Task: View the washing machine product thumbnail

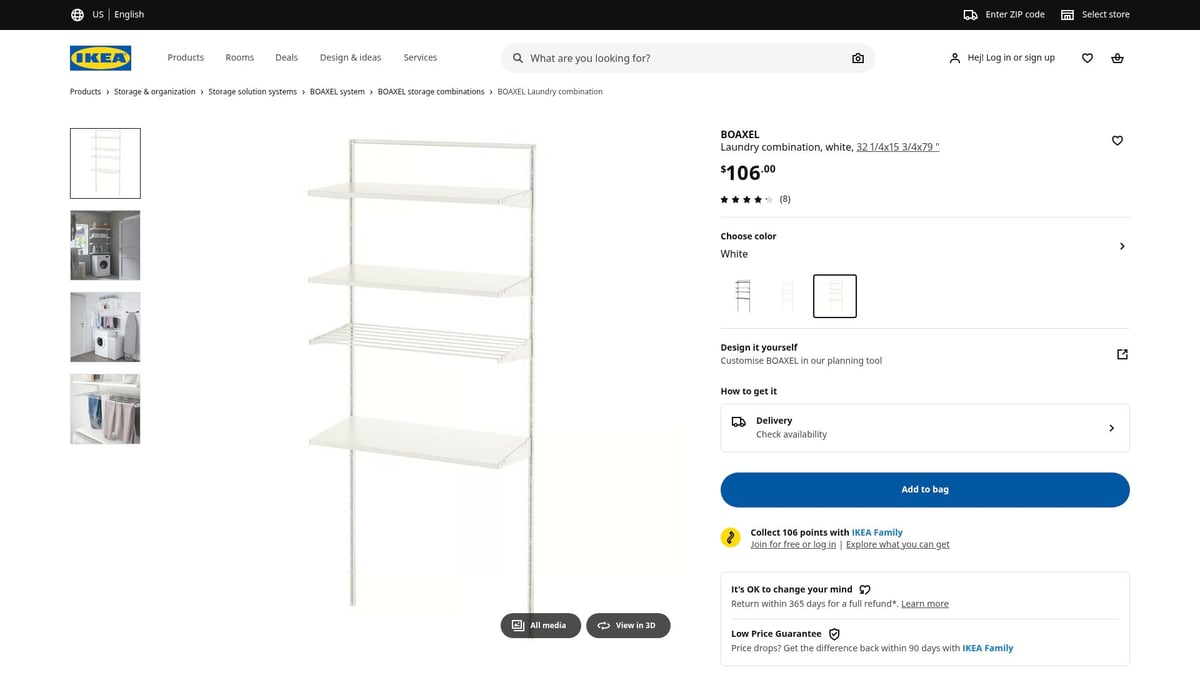Action: tap(104, 245)
